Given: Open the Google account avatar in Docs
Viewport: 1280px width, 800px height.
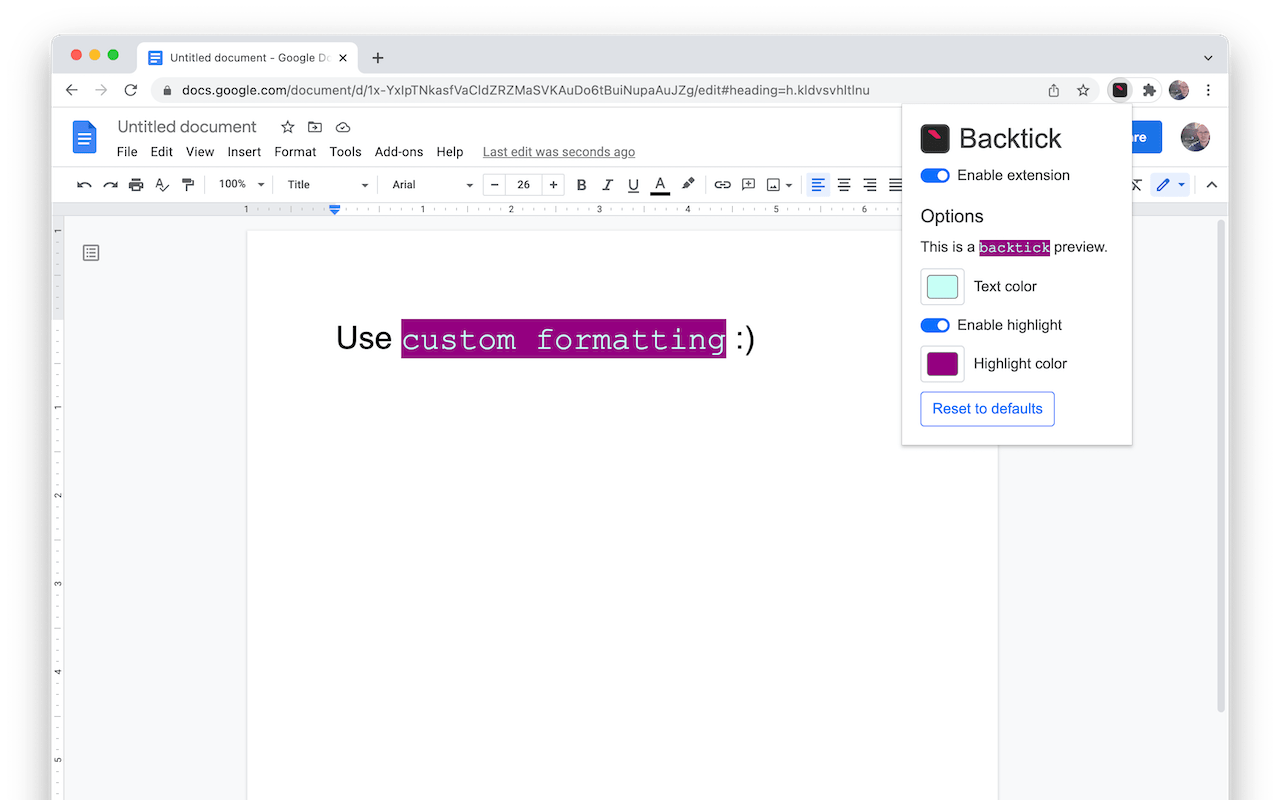Looking at the screenshot, I should (x=1195, y=137).
